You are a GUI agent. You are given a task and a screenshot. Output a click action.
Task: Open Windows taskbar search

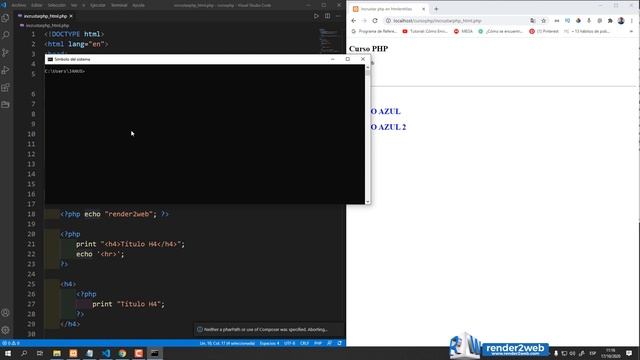point(24,353)
